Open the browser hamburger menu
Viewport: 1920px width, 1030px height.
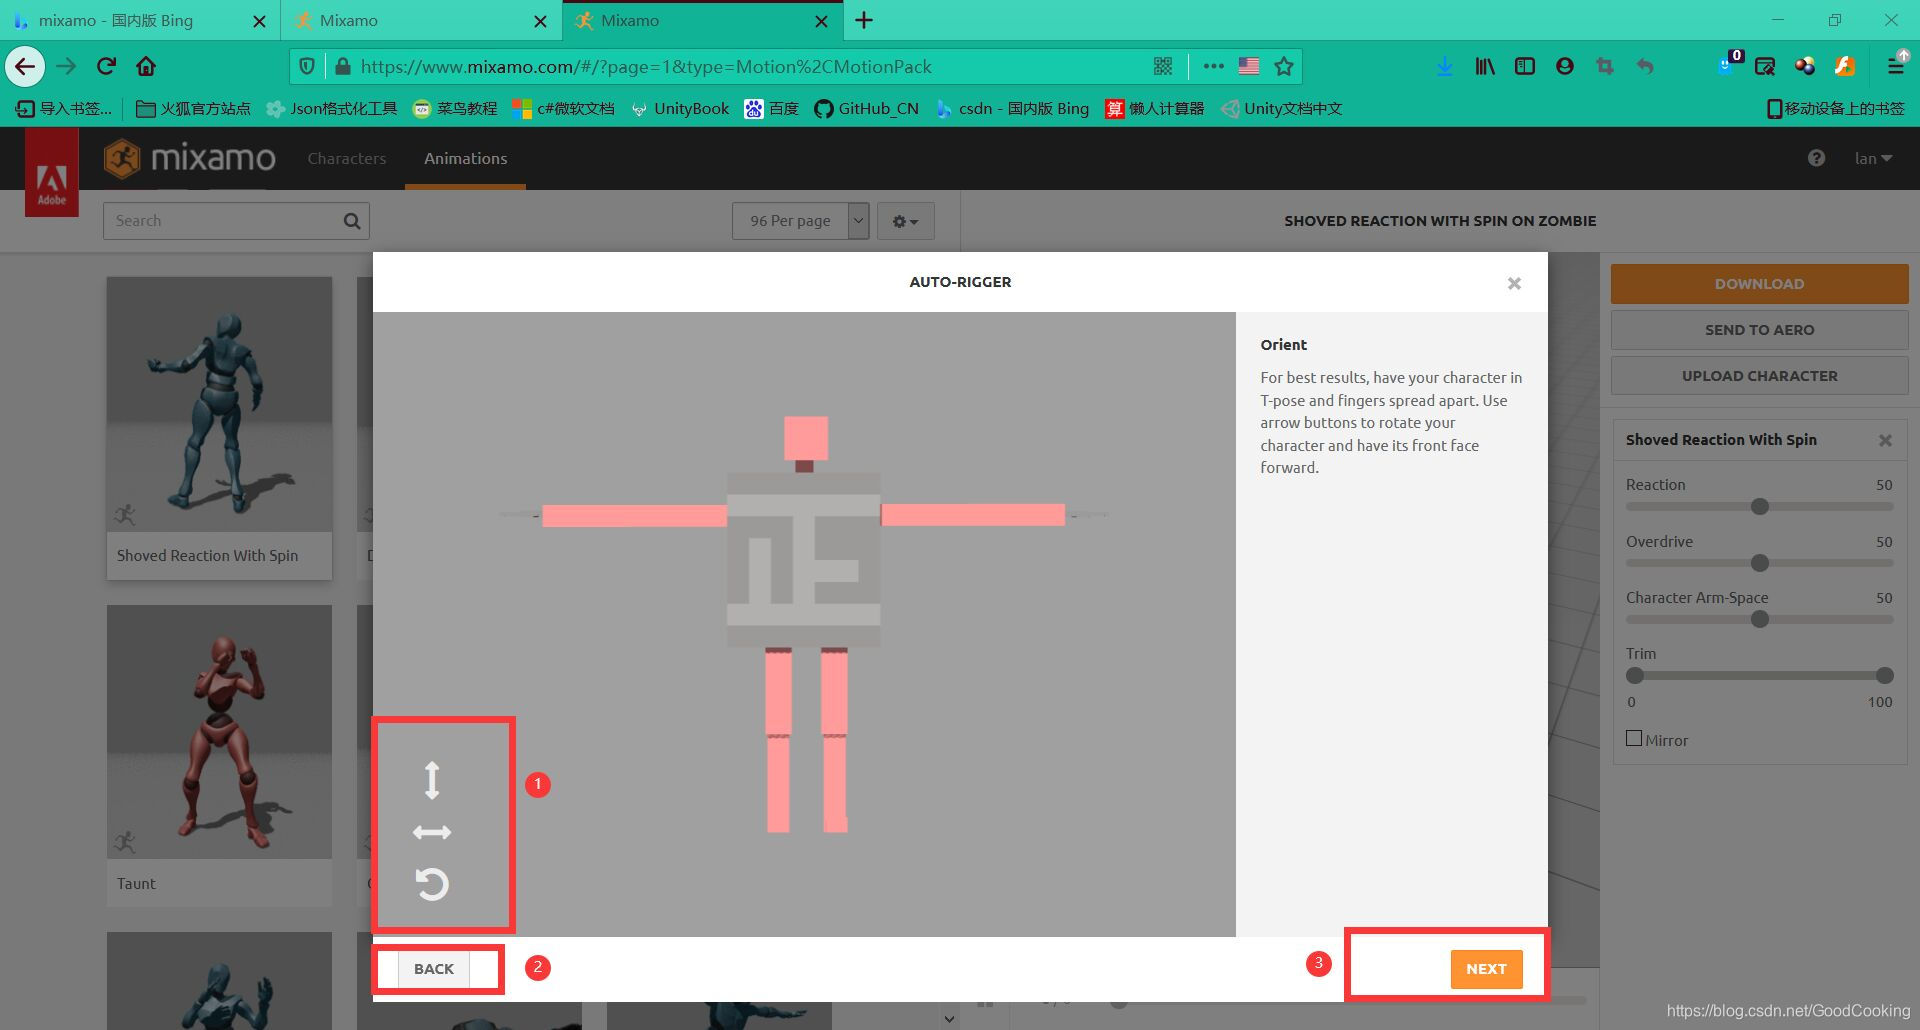[1895, 66]
